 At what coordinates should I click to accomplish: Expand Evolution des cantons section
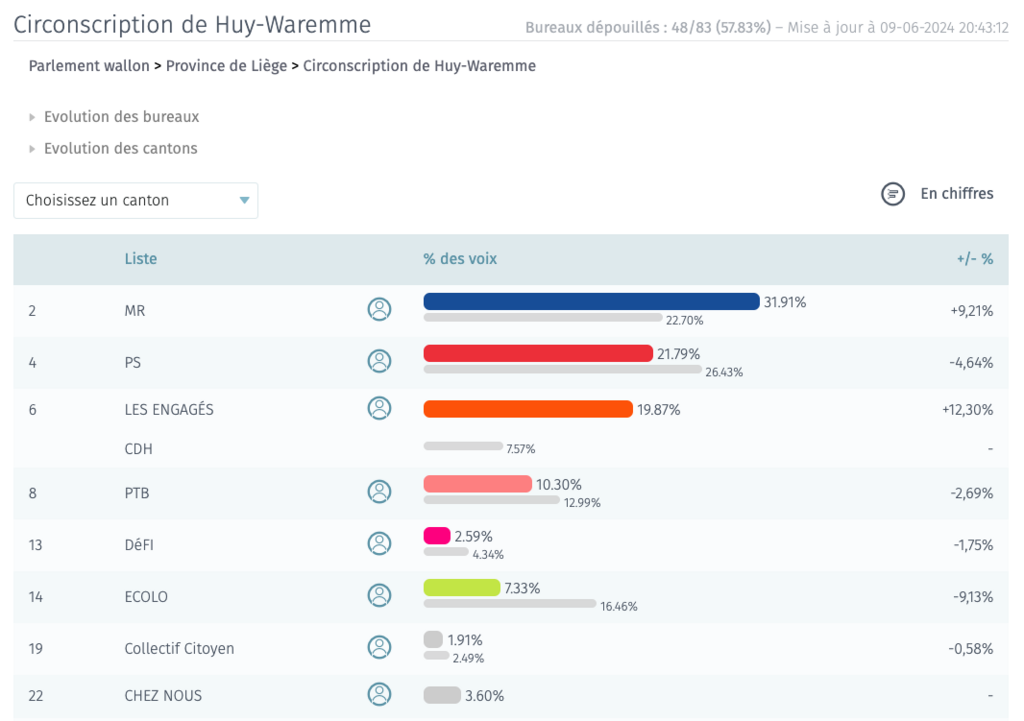113,148
